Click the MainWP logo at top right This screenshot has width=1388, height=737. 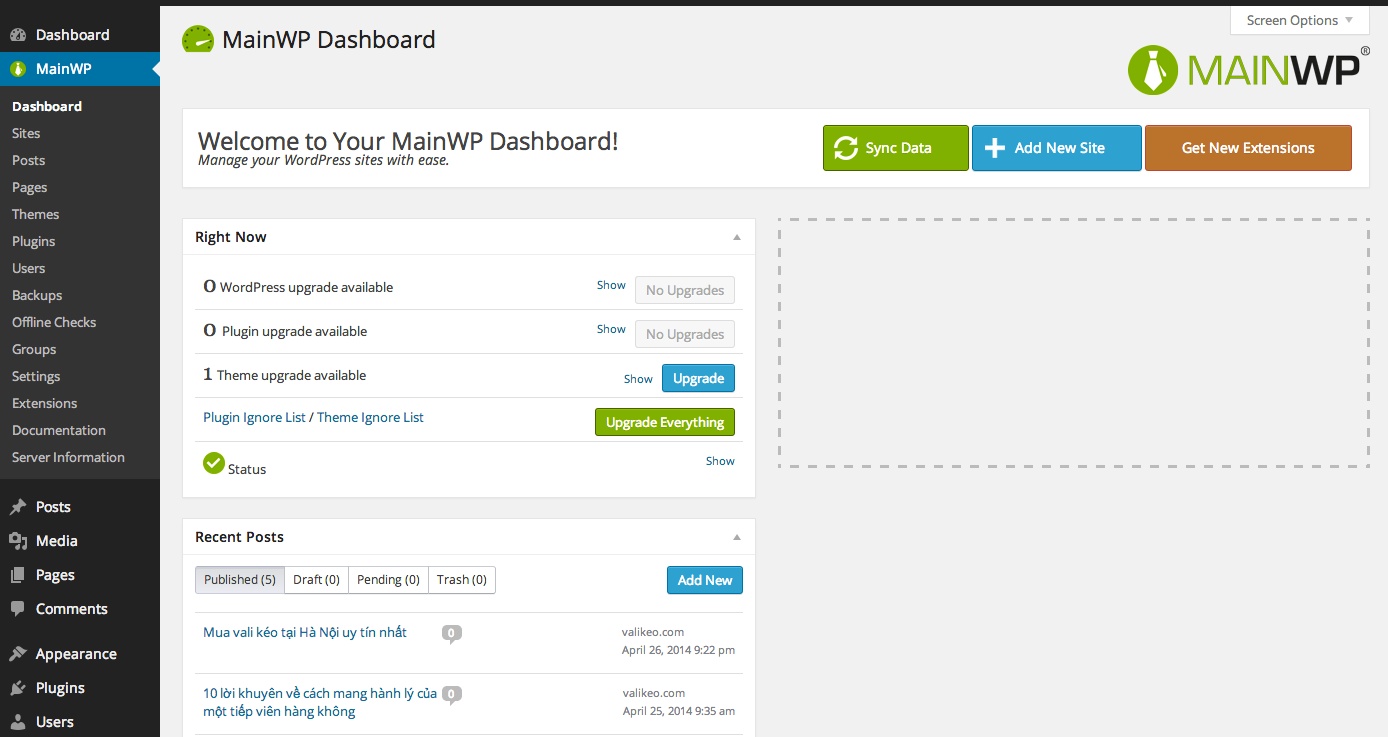coord(1248,70)
